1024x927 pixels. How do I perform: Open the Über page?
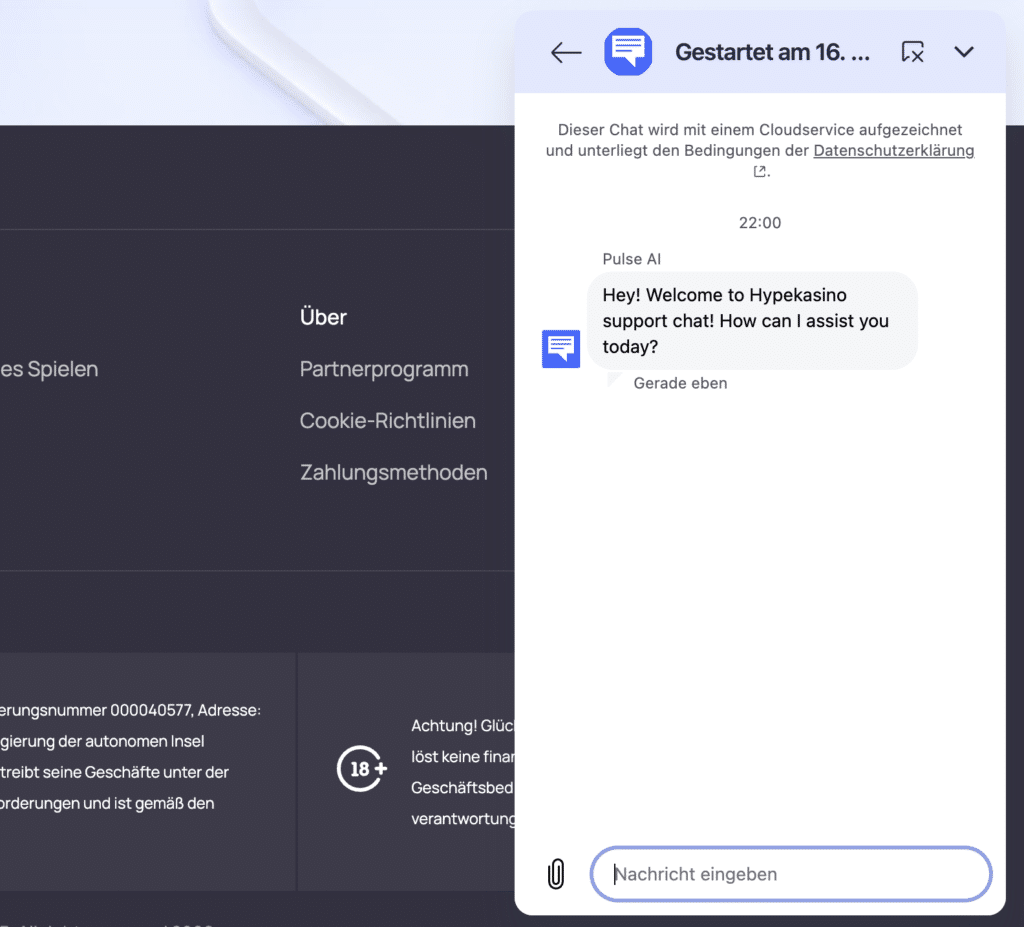click(x=322, y=317)
